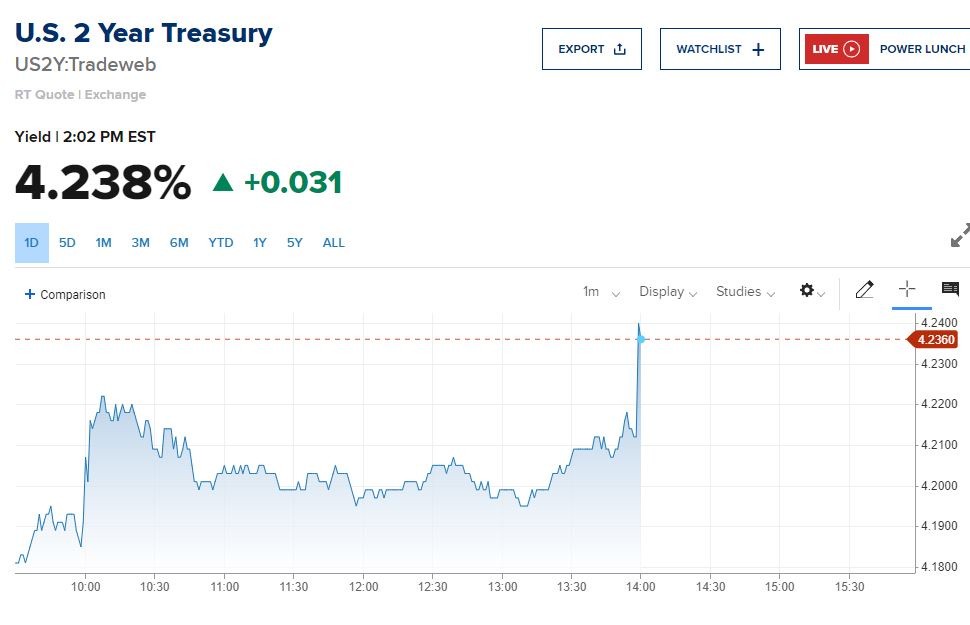The height and width of the screenshot is (625, 970).
Task: Click the plus icon beside Comparison
Action: click(30, 294)
